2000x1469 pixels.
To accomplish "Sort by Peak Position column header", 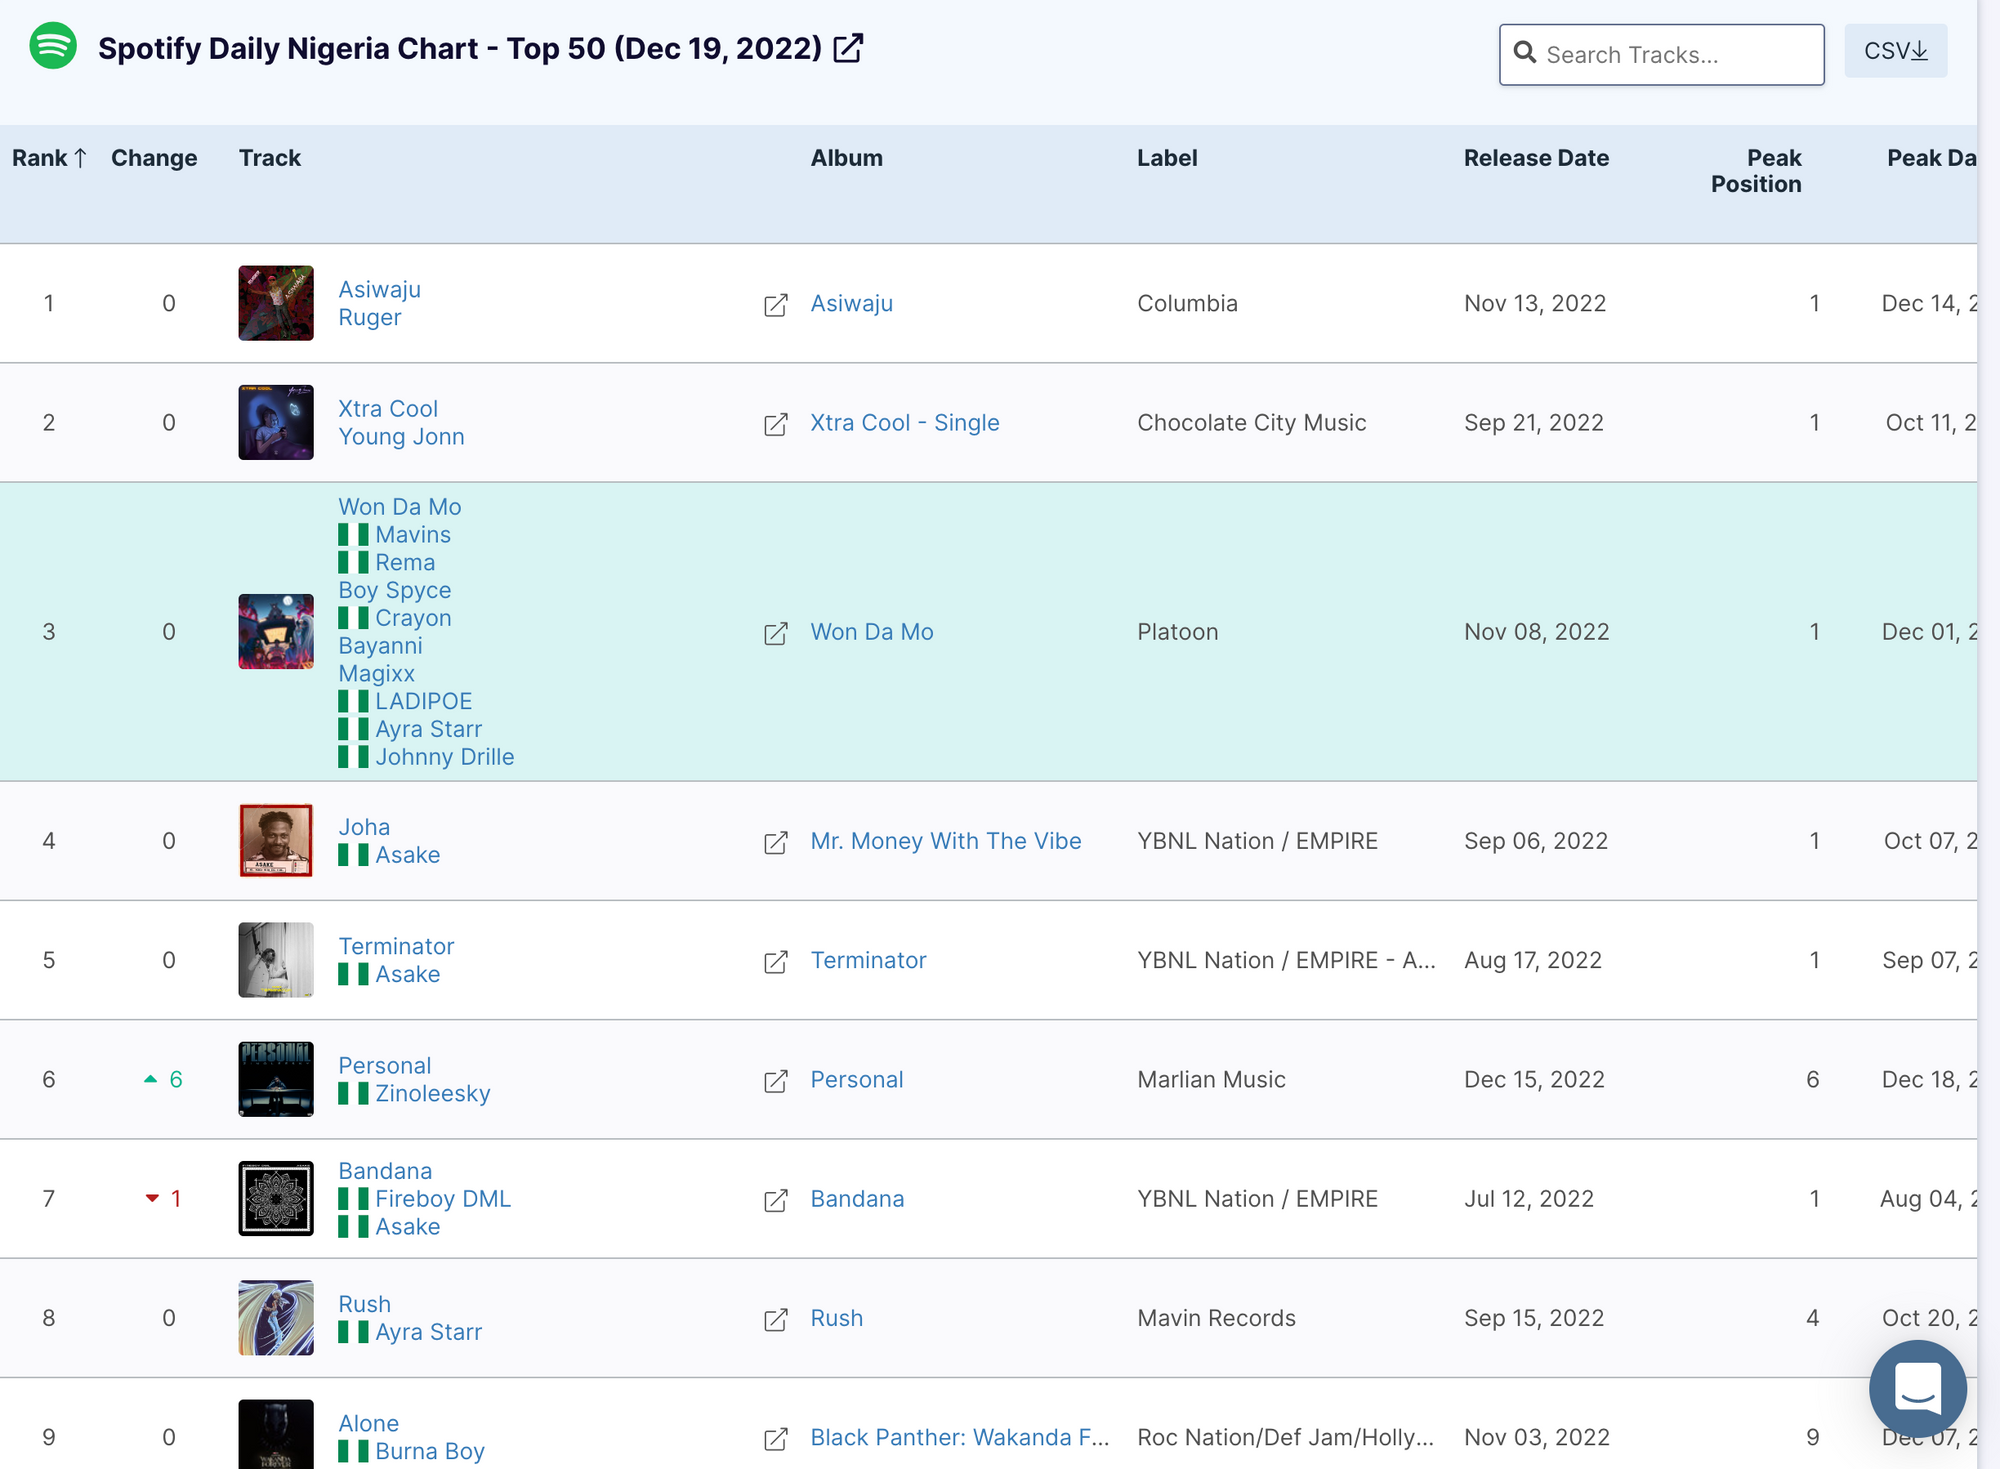I will click(x=1756, y=171).
